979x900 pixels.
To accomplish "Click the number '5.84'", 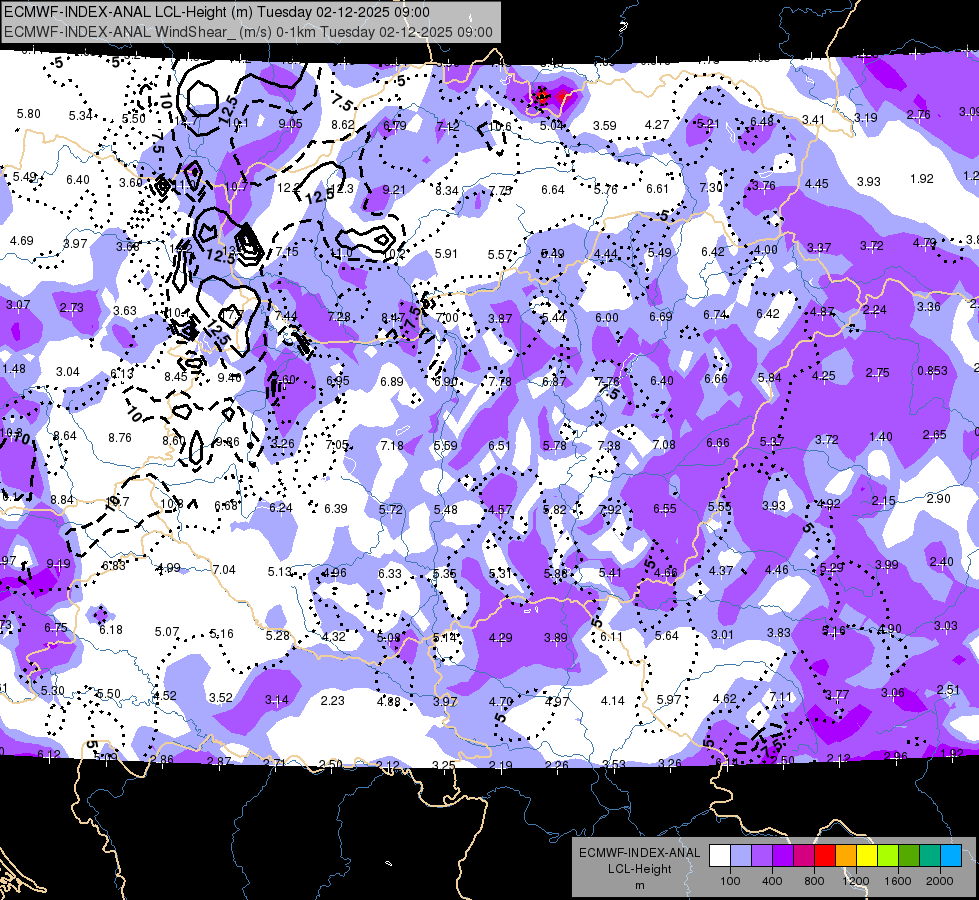I will click(769, 378).
